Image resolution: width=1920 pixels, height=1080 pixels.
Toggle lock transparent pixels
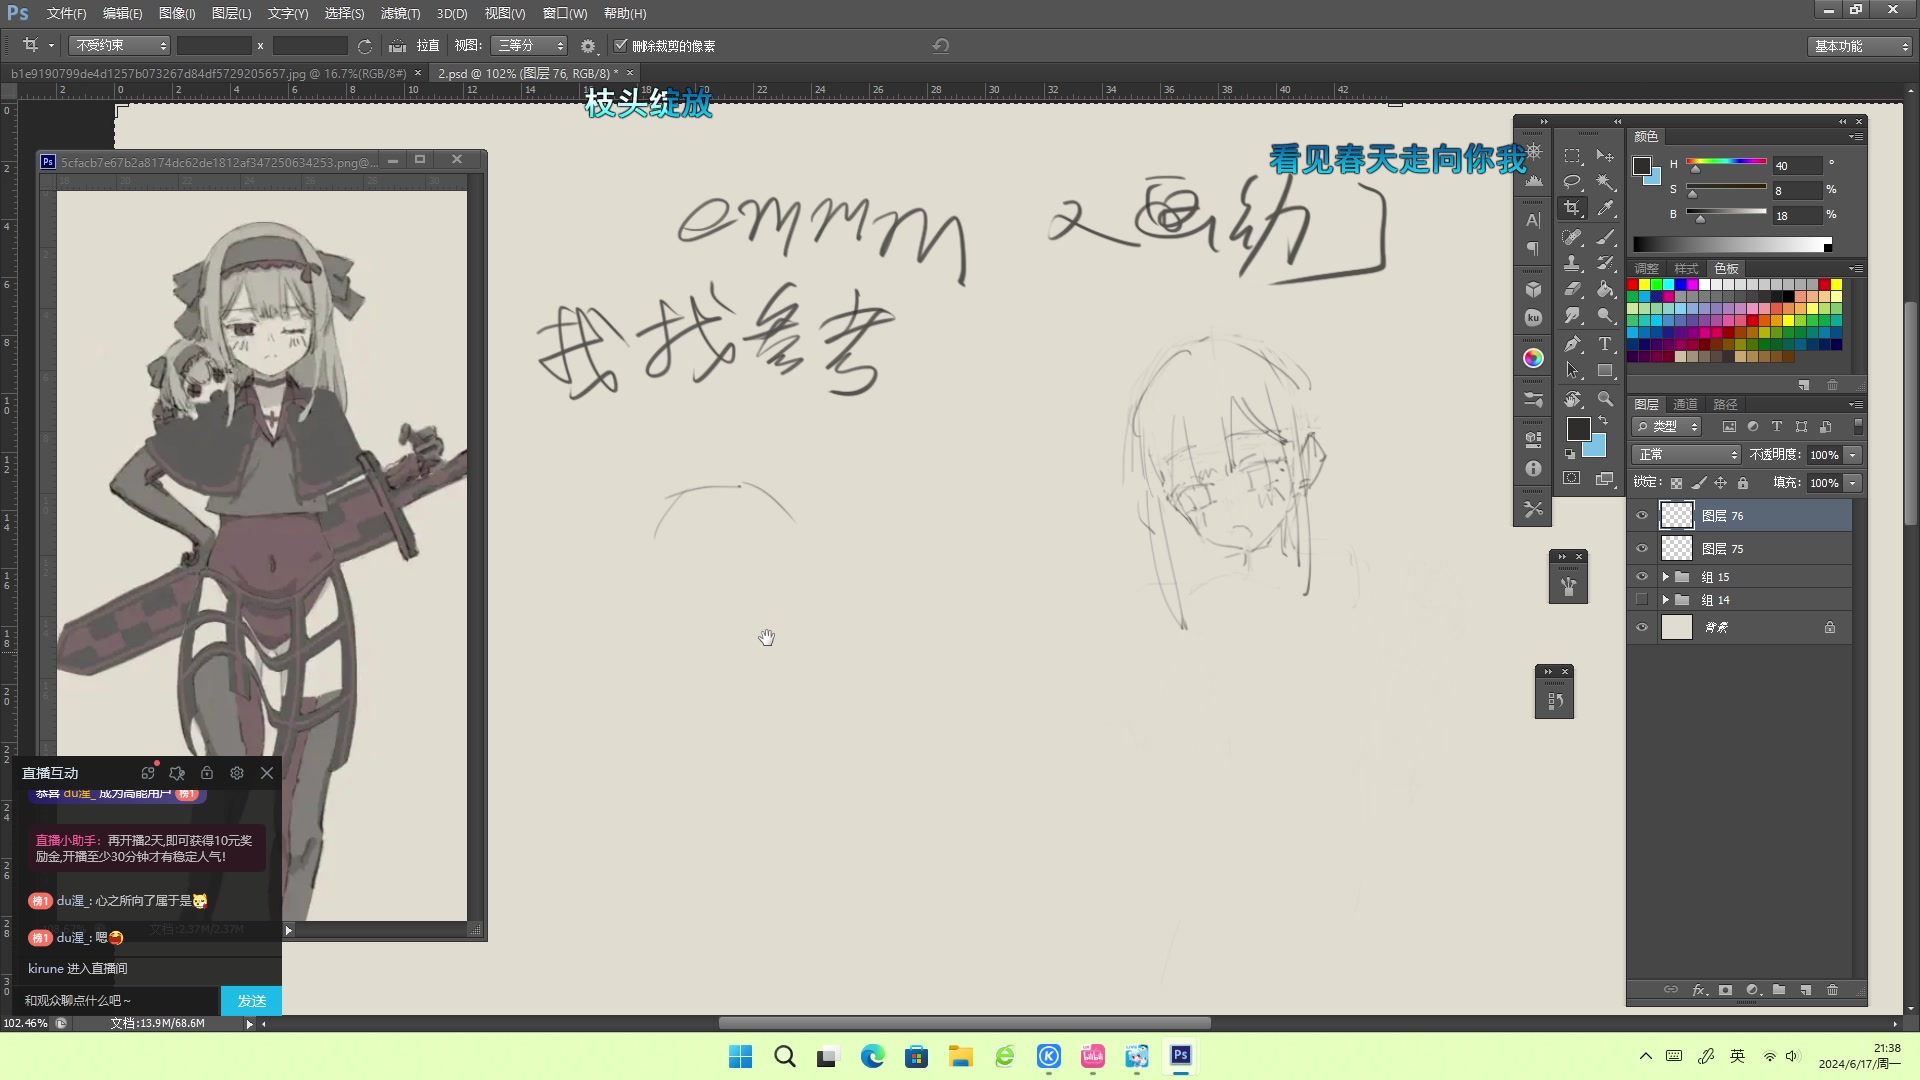point(1677,483)
